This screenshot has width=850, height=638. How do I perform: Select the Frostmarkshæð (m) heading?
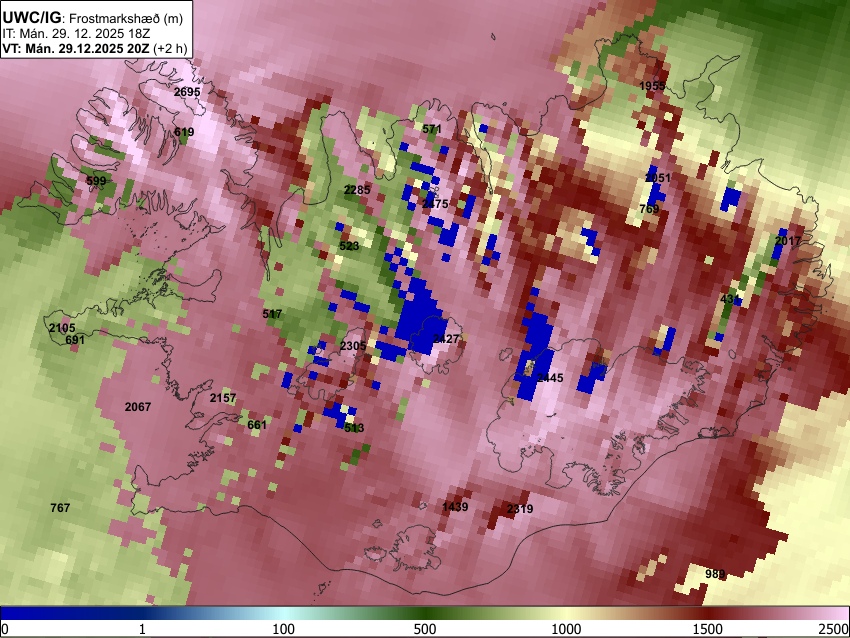point(126,18)
